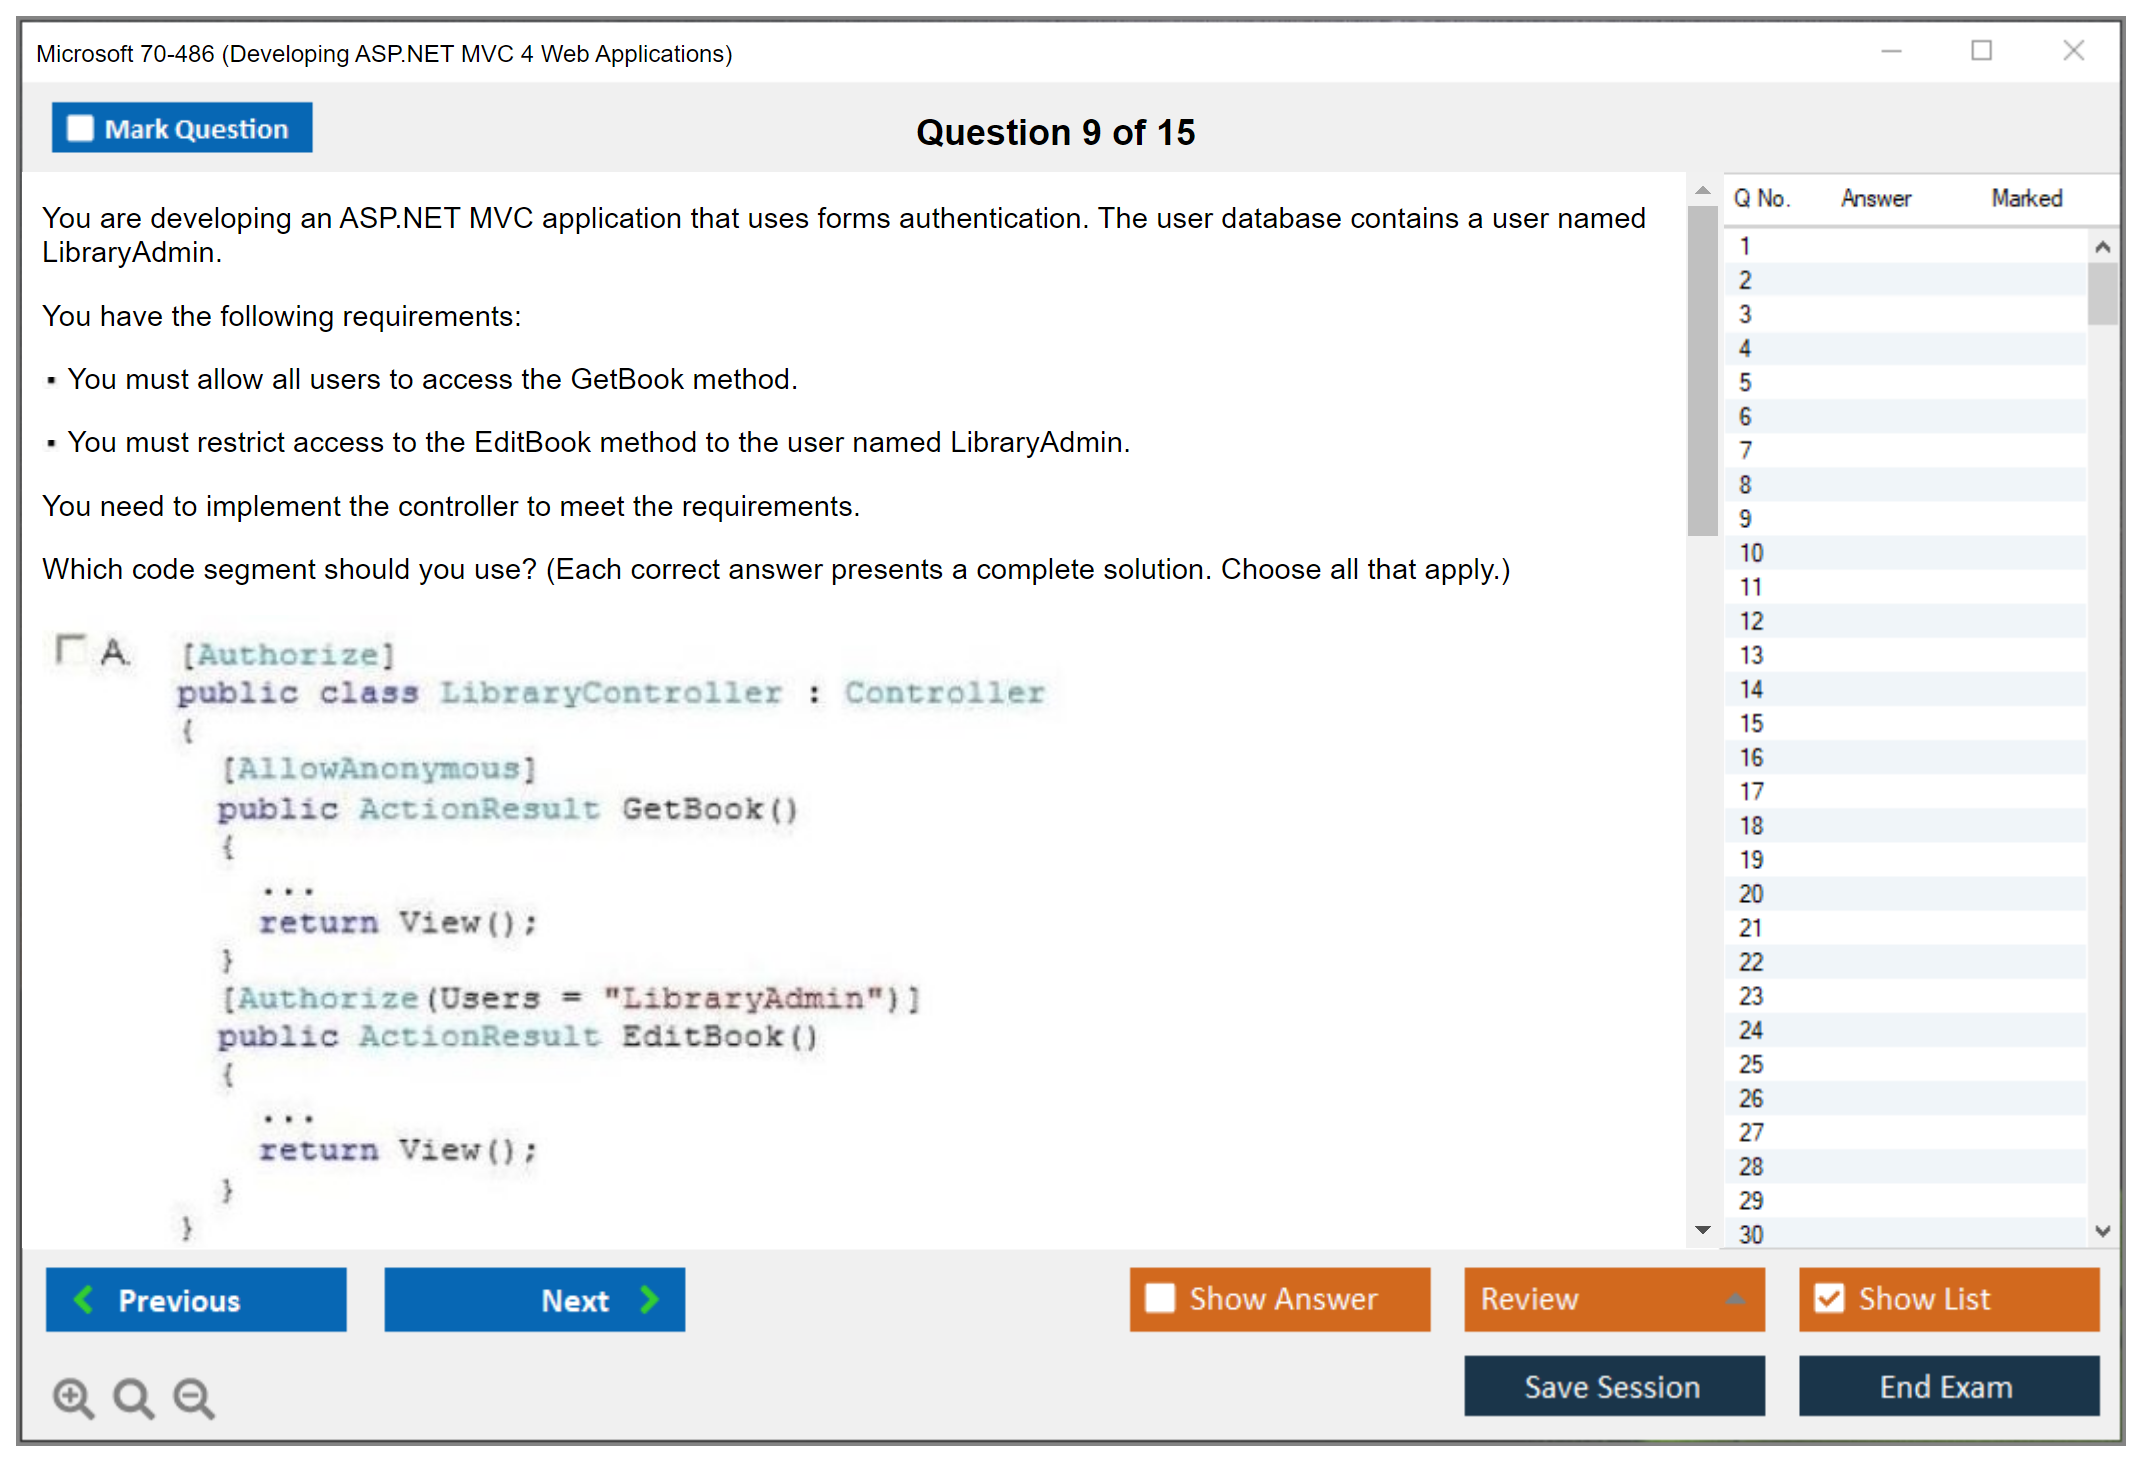2150x1470 pixels.
Task: Click the green right chevron on Next
Action: [x=649, y=1299]
